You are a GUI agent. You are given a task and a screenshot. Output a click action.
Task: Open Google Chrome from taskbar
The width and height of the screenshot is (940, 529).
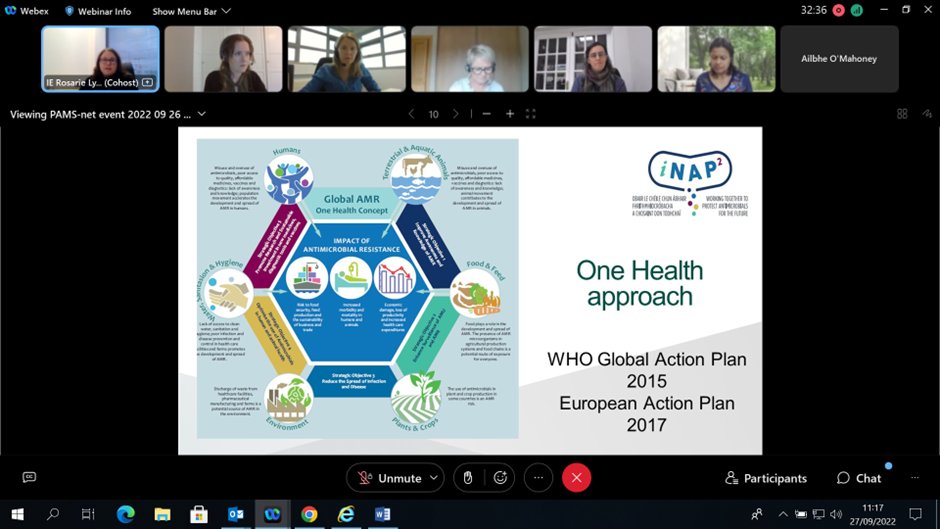(x=309, y=514)
